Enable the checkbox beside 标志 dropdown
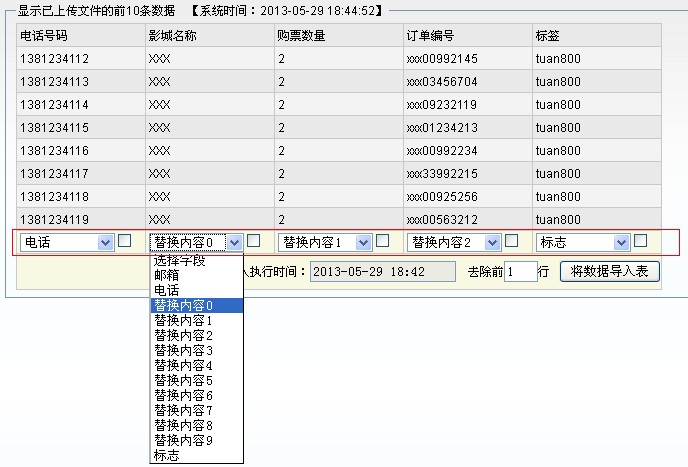The height and width of the screenshot is (467, 688). (x=641, y=240)
